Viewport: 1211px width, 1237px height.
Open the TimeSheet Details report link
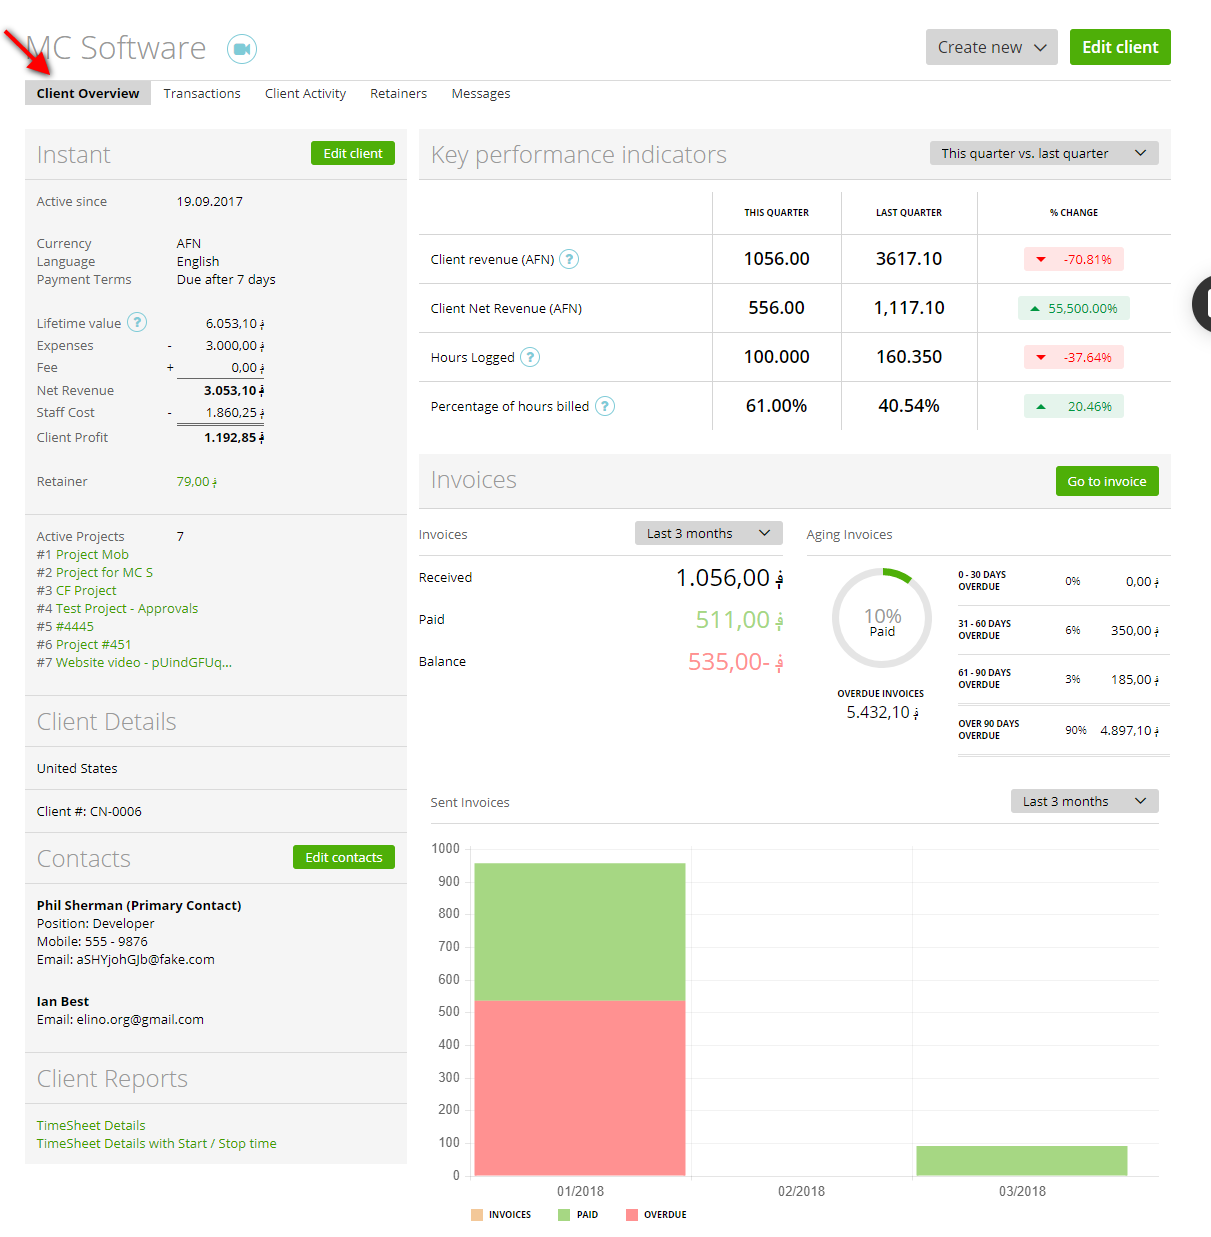(x=90, y=1125)
